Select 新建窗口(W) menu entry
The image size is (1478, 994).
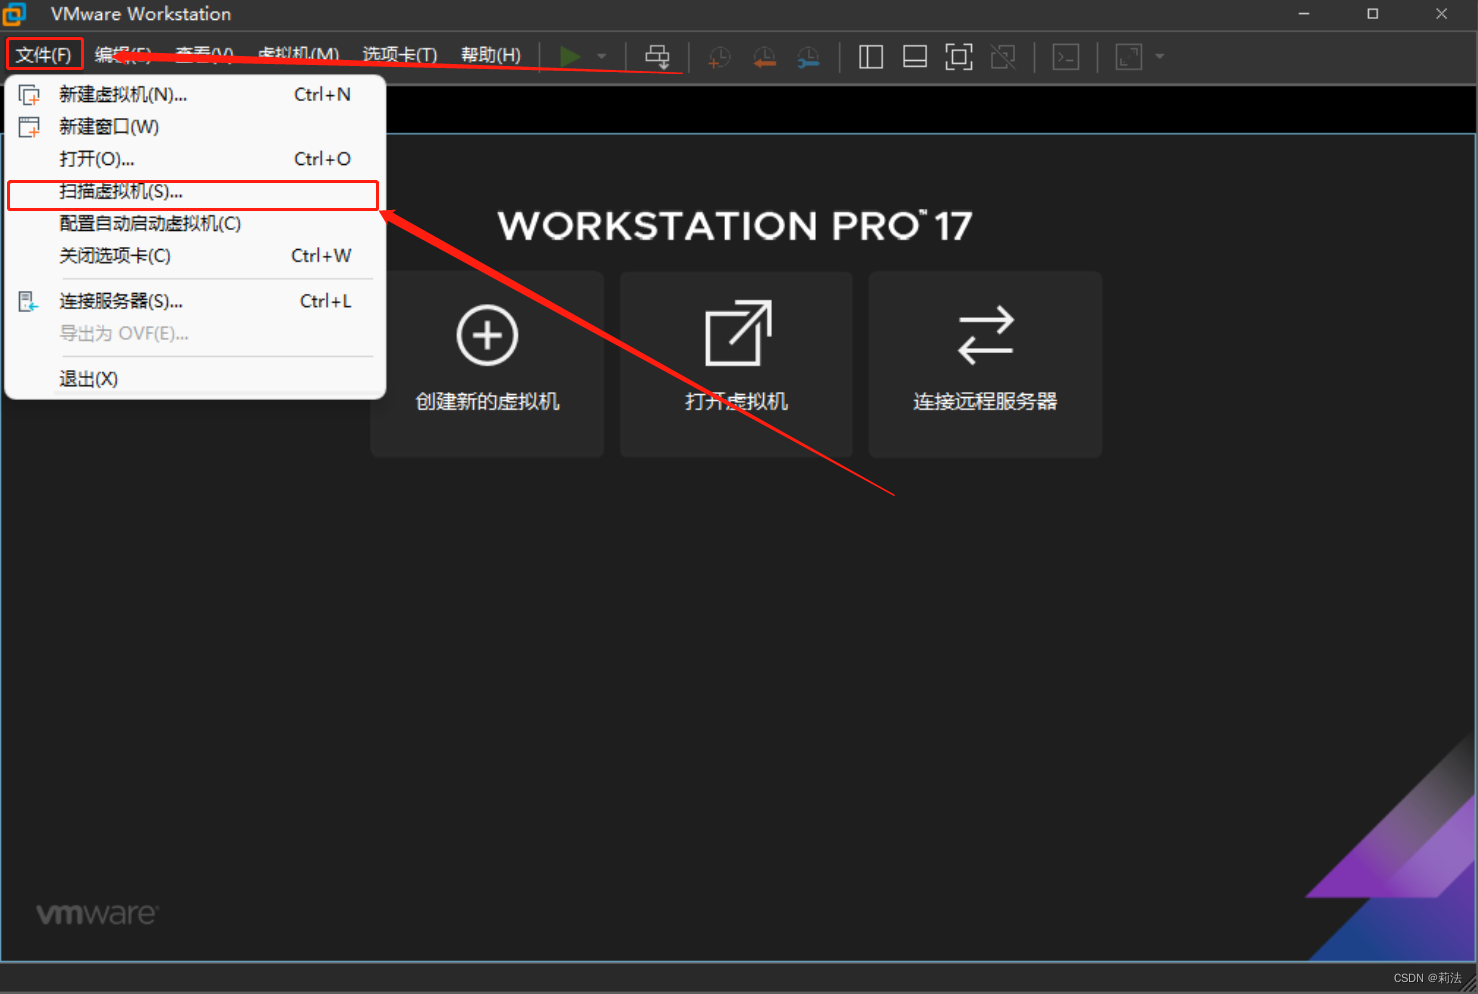point(195,127)
